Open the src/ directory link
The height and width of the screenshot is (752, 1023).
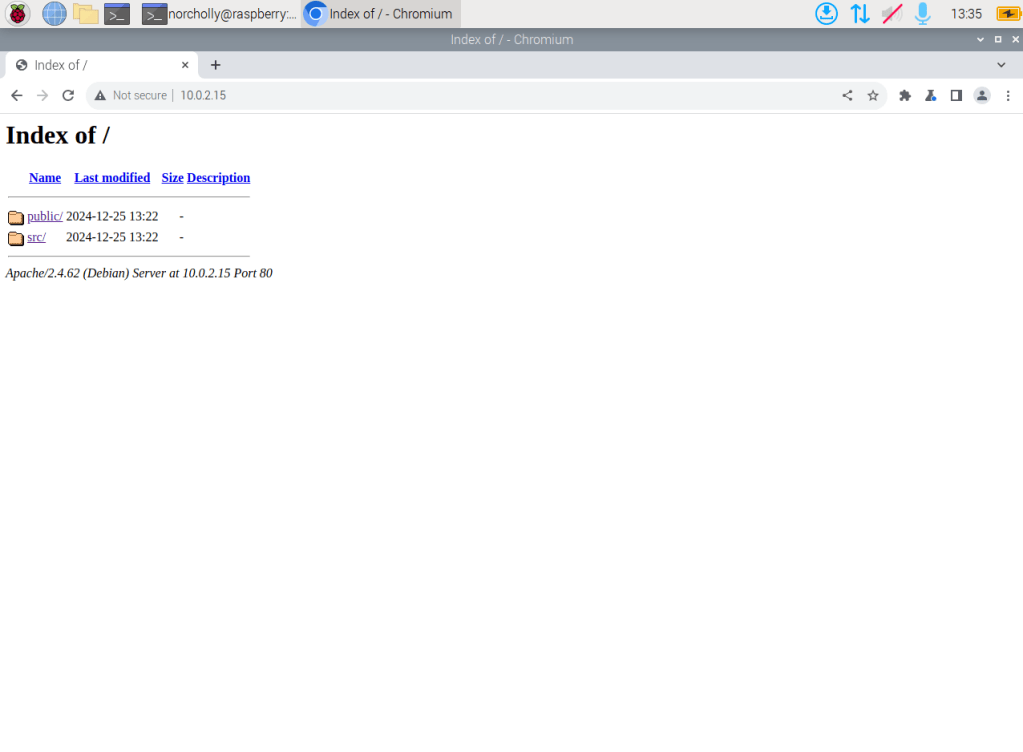(x=36, y=237)
